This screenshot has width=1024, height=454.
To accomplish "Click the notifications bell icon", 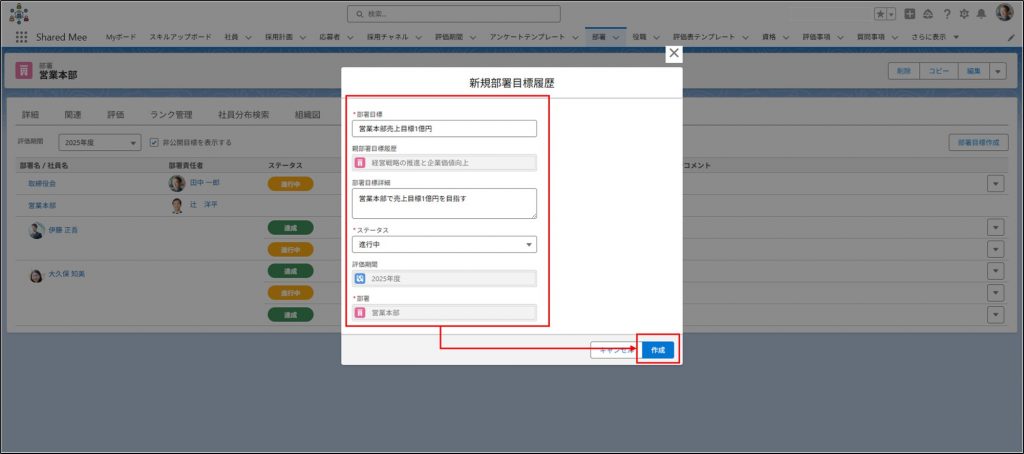I will click(x=979, y=14).
